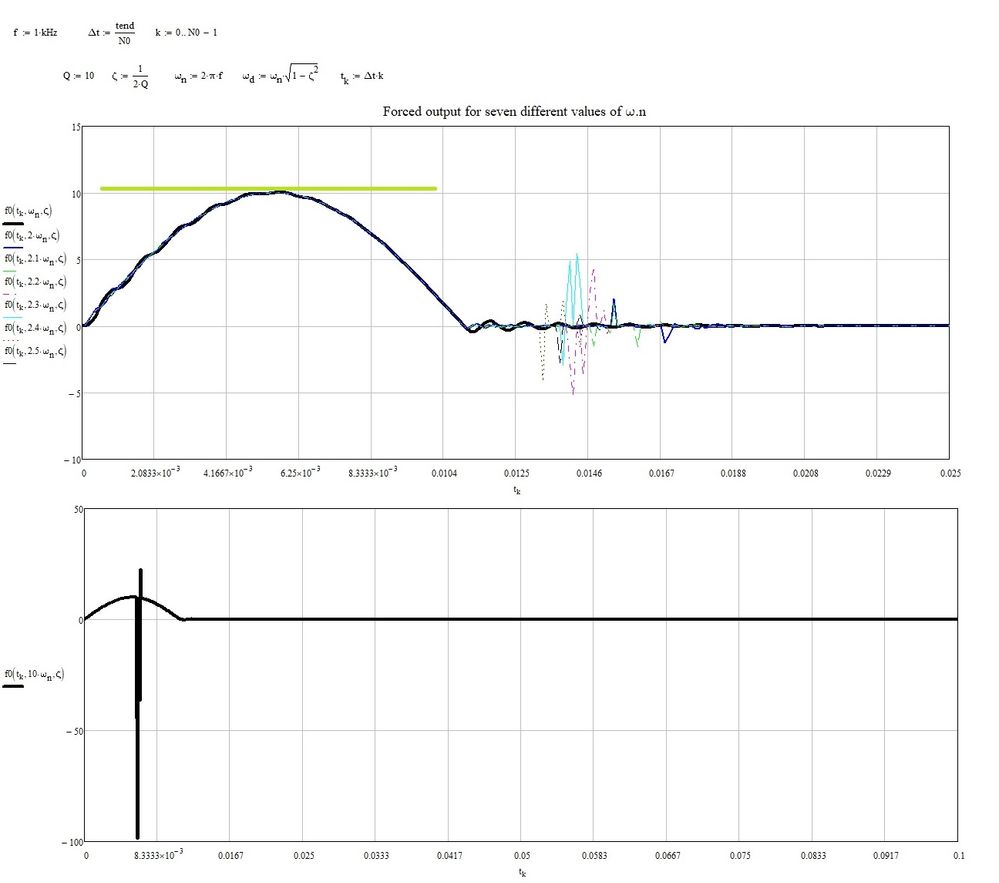The width and height of the screenshot is (999, 883).
Task: Click the legend entry f0(tk, 2.4·ωn, ζ)
Action: click(x=35, y=328)
